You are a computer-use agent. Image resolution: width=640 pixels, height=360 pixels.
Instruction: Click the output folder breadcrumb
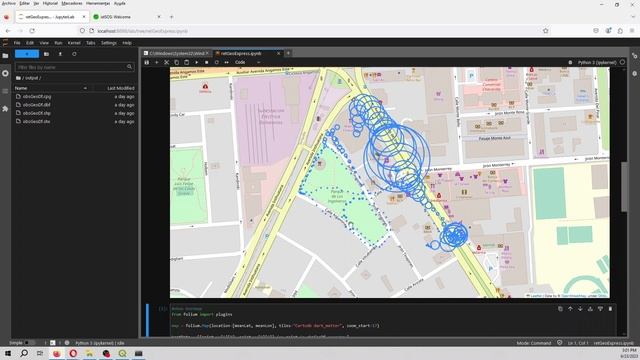[32, 78]
